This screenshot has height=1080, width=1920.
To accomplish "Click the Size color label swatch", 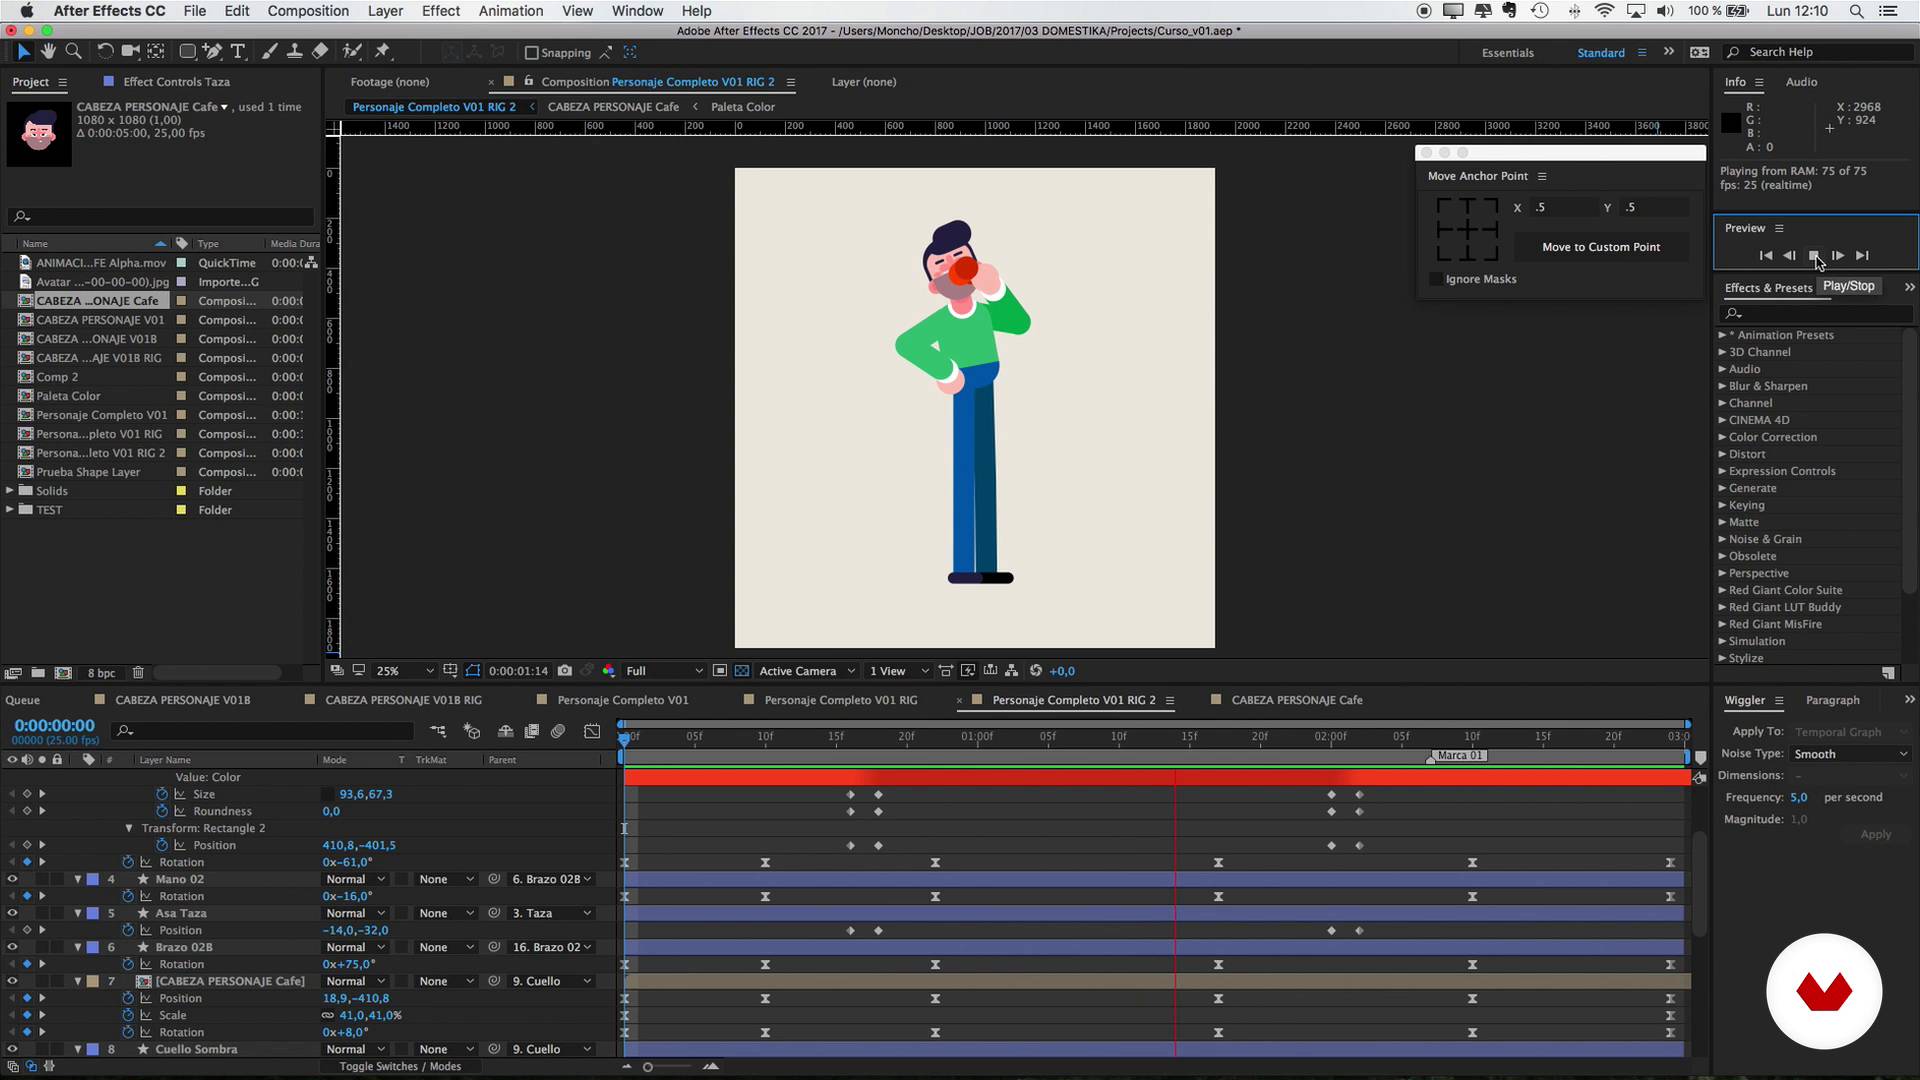I will [327, 794].
